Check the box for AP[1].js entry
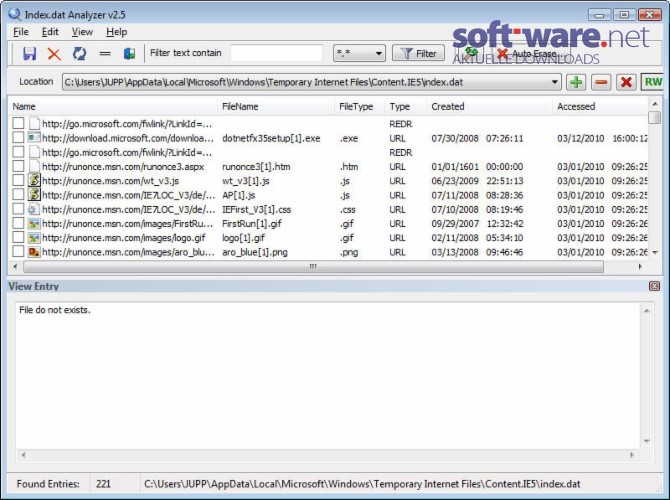This screenshot has height=500, width=670. [18, 194]
